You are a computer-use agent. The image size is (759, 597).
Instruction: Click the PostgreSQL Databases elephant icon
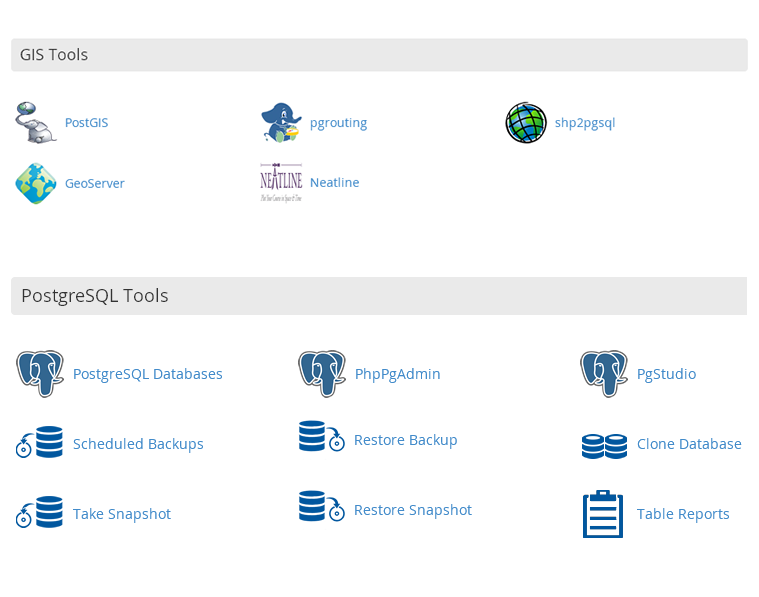click(40, 374)
